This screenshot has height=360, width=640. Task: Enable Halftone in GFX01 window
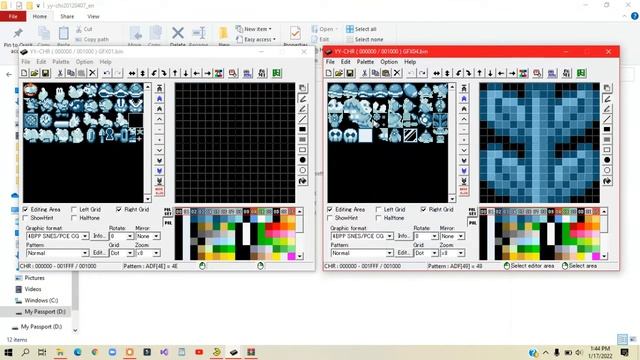coord(74,218)
